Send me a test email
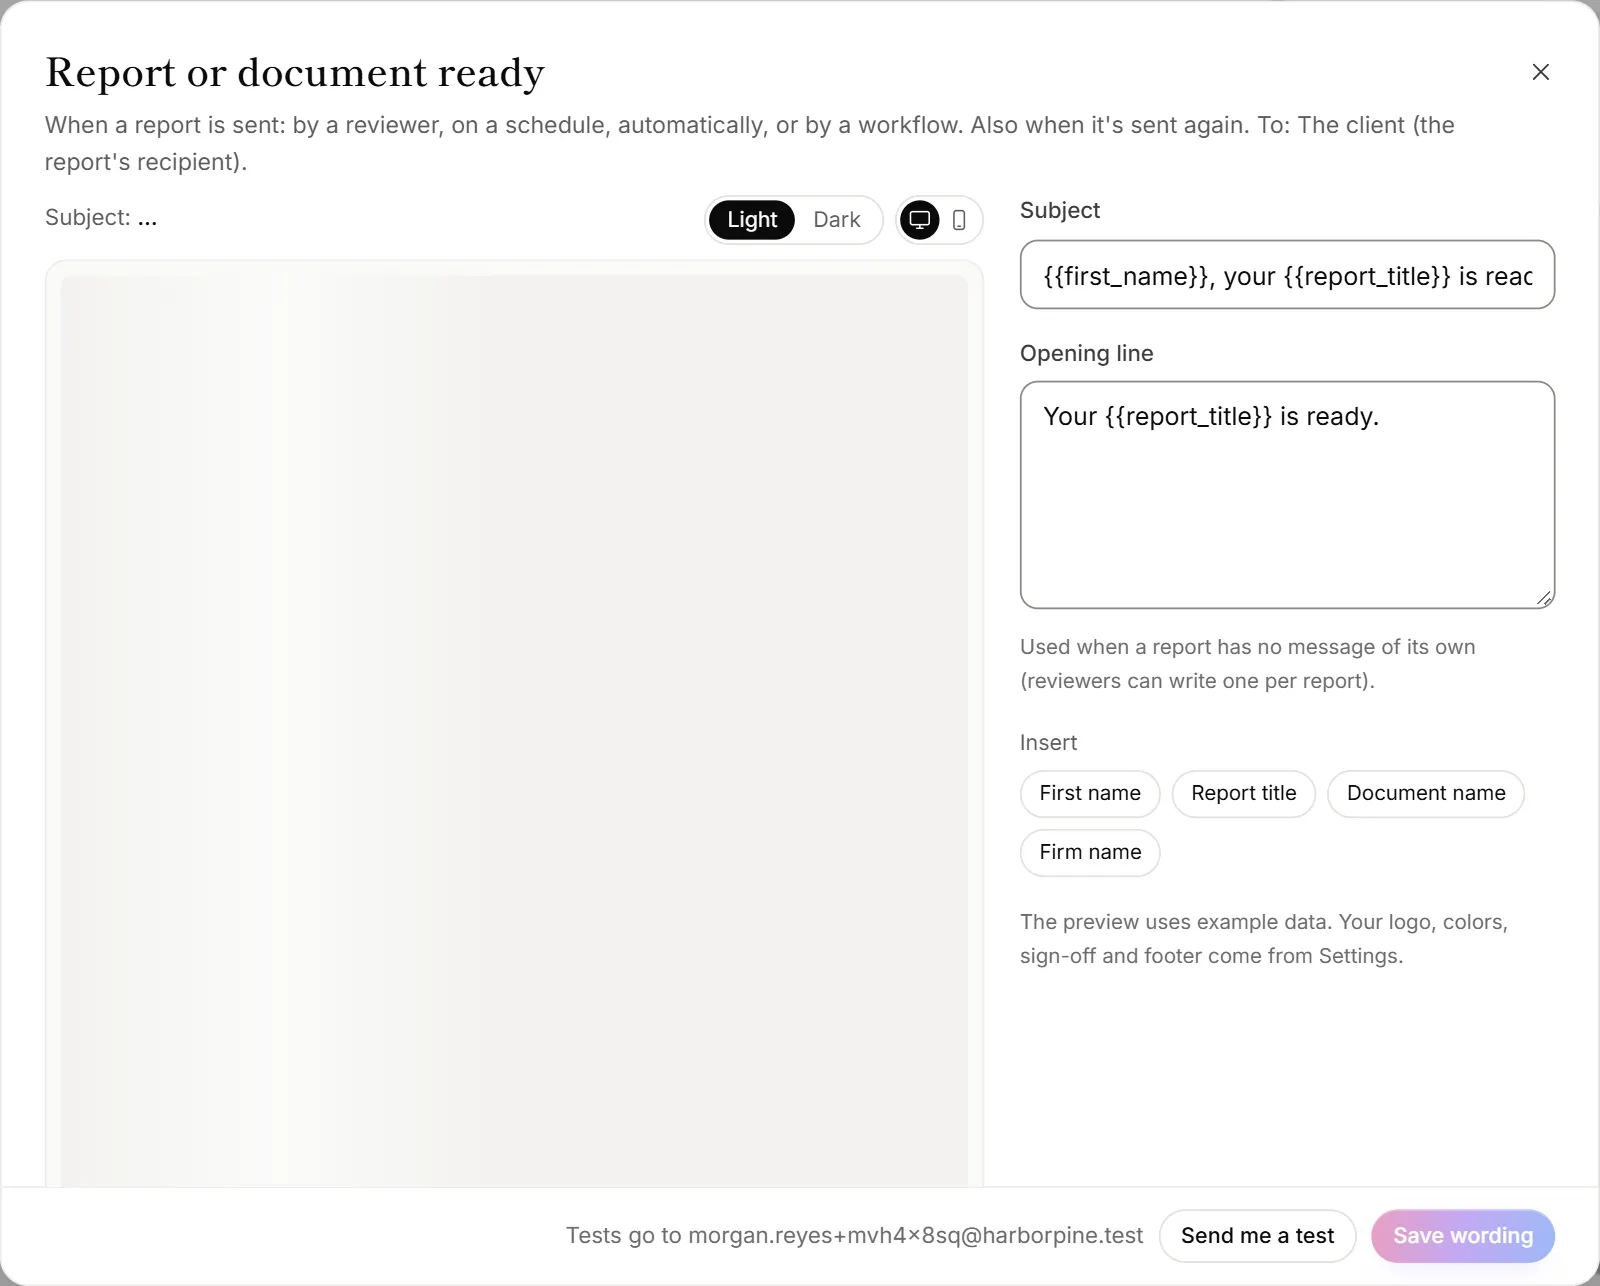Viewport: 1600px width, 1286px height. [x=1257, y=1236]
